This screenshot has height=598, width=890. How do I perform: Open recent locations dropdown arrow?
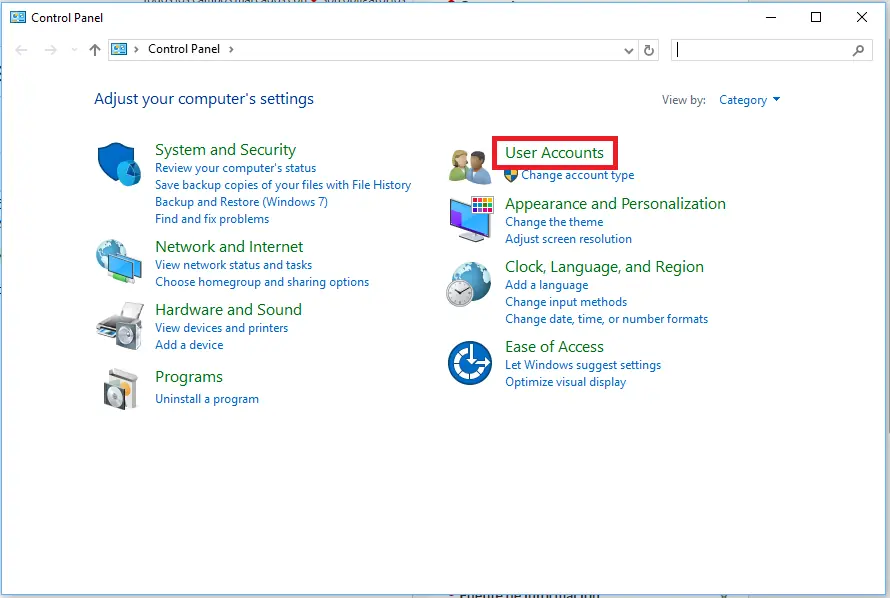pos(74,50)
